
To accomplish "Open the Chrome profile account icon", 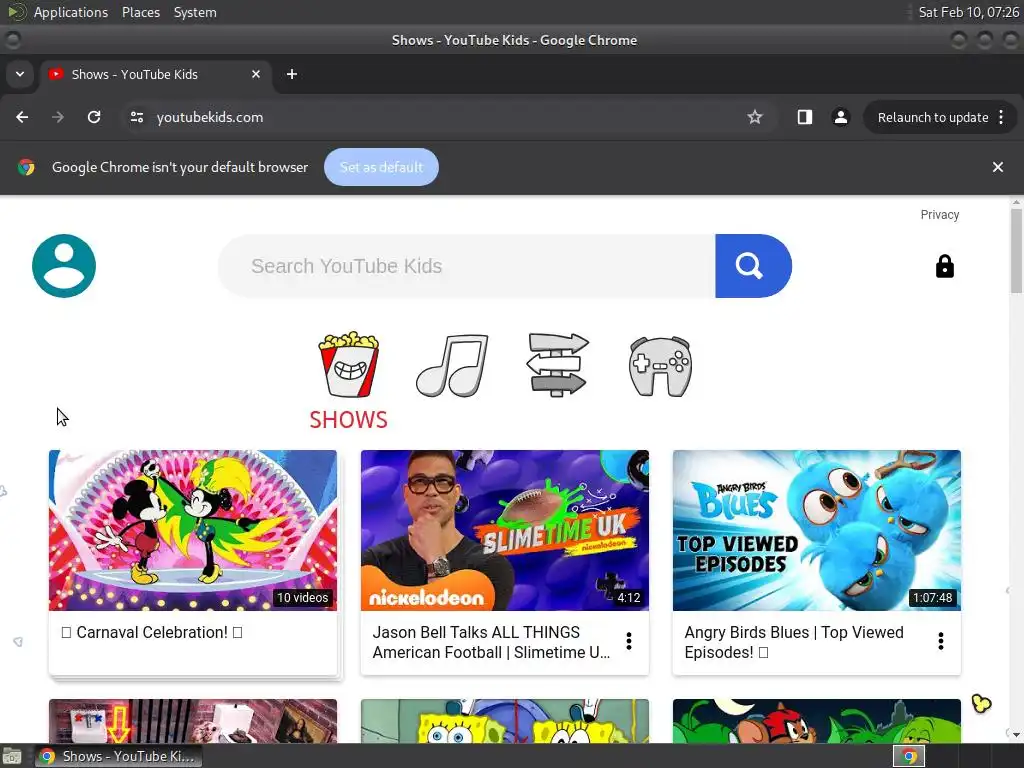I will pyautogui.click(x=840, y=117).
